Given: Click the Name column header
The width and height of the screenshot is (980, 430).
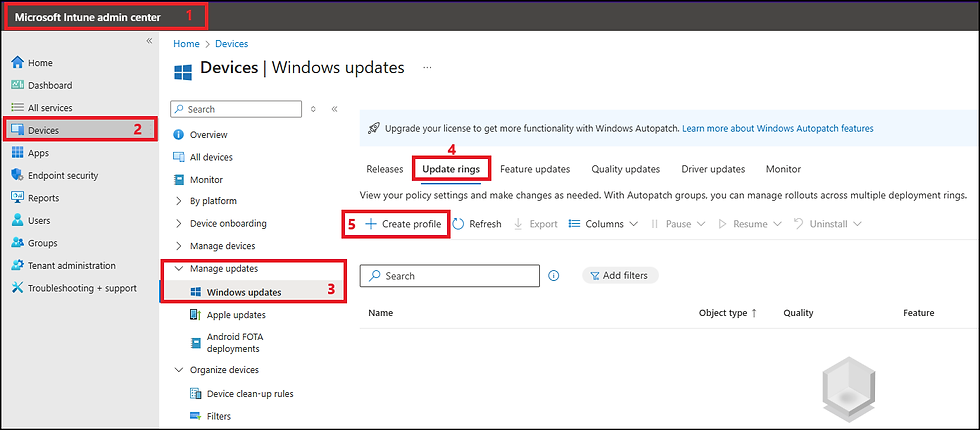Looking at the screenshot, I should click(381, 313).
